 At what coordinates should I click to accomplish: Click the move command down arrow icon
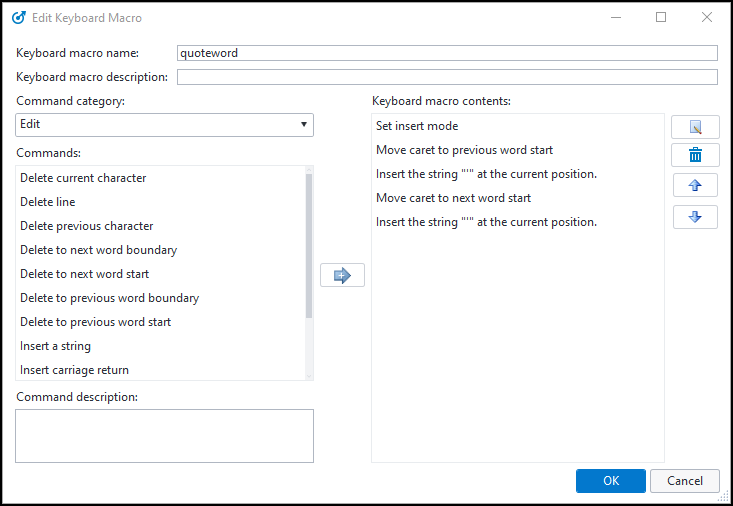point(695,217)
